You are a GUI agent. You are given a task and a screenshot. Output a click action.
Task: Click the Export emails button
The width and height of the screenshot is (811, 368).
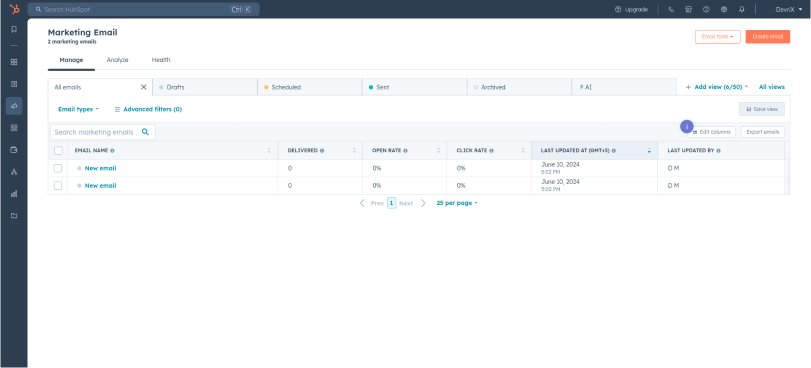pos(762,132)
